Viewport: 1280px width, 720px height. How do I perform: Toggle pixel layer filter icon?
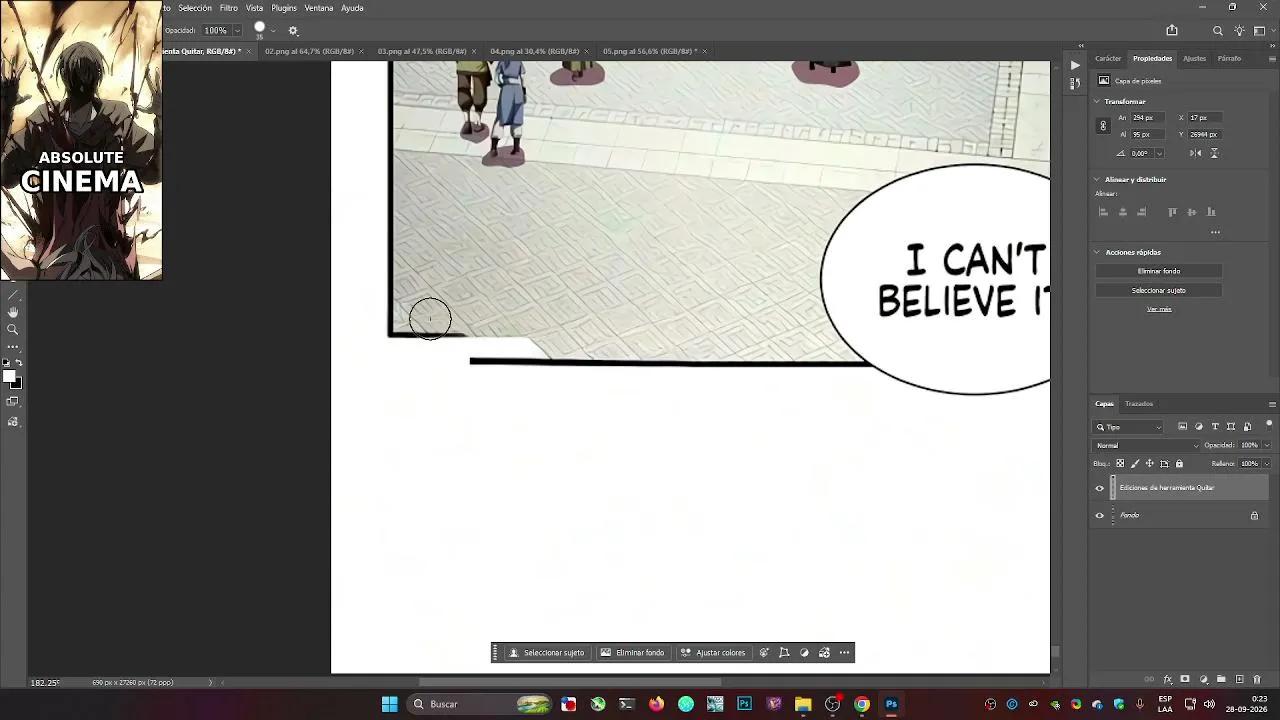(1183, 427)
